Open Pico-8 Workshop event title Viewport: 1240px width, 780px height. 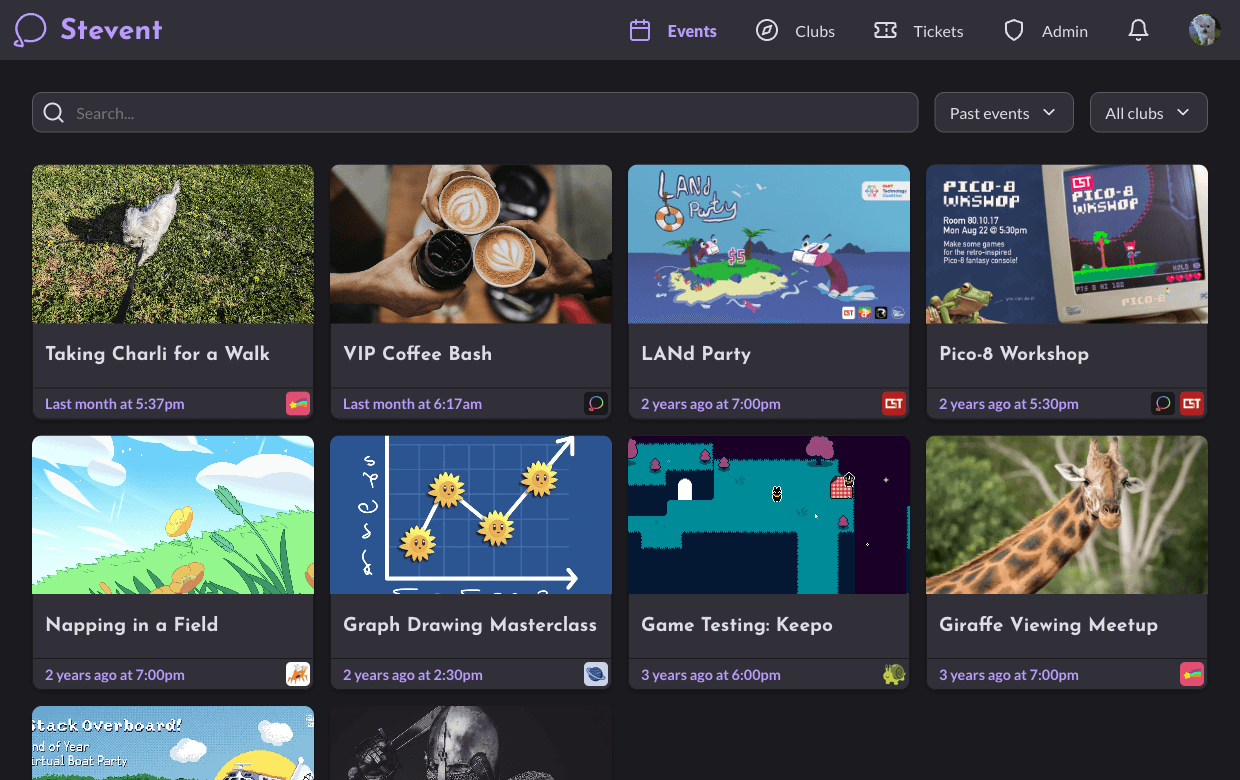1014,354
